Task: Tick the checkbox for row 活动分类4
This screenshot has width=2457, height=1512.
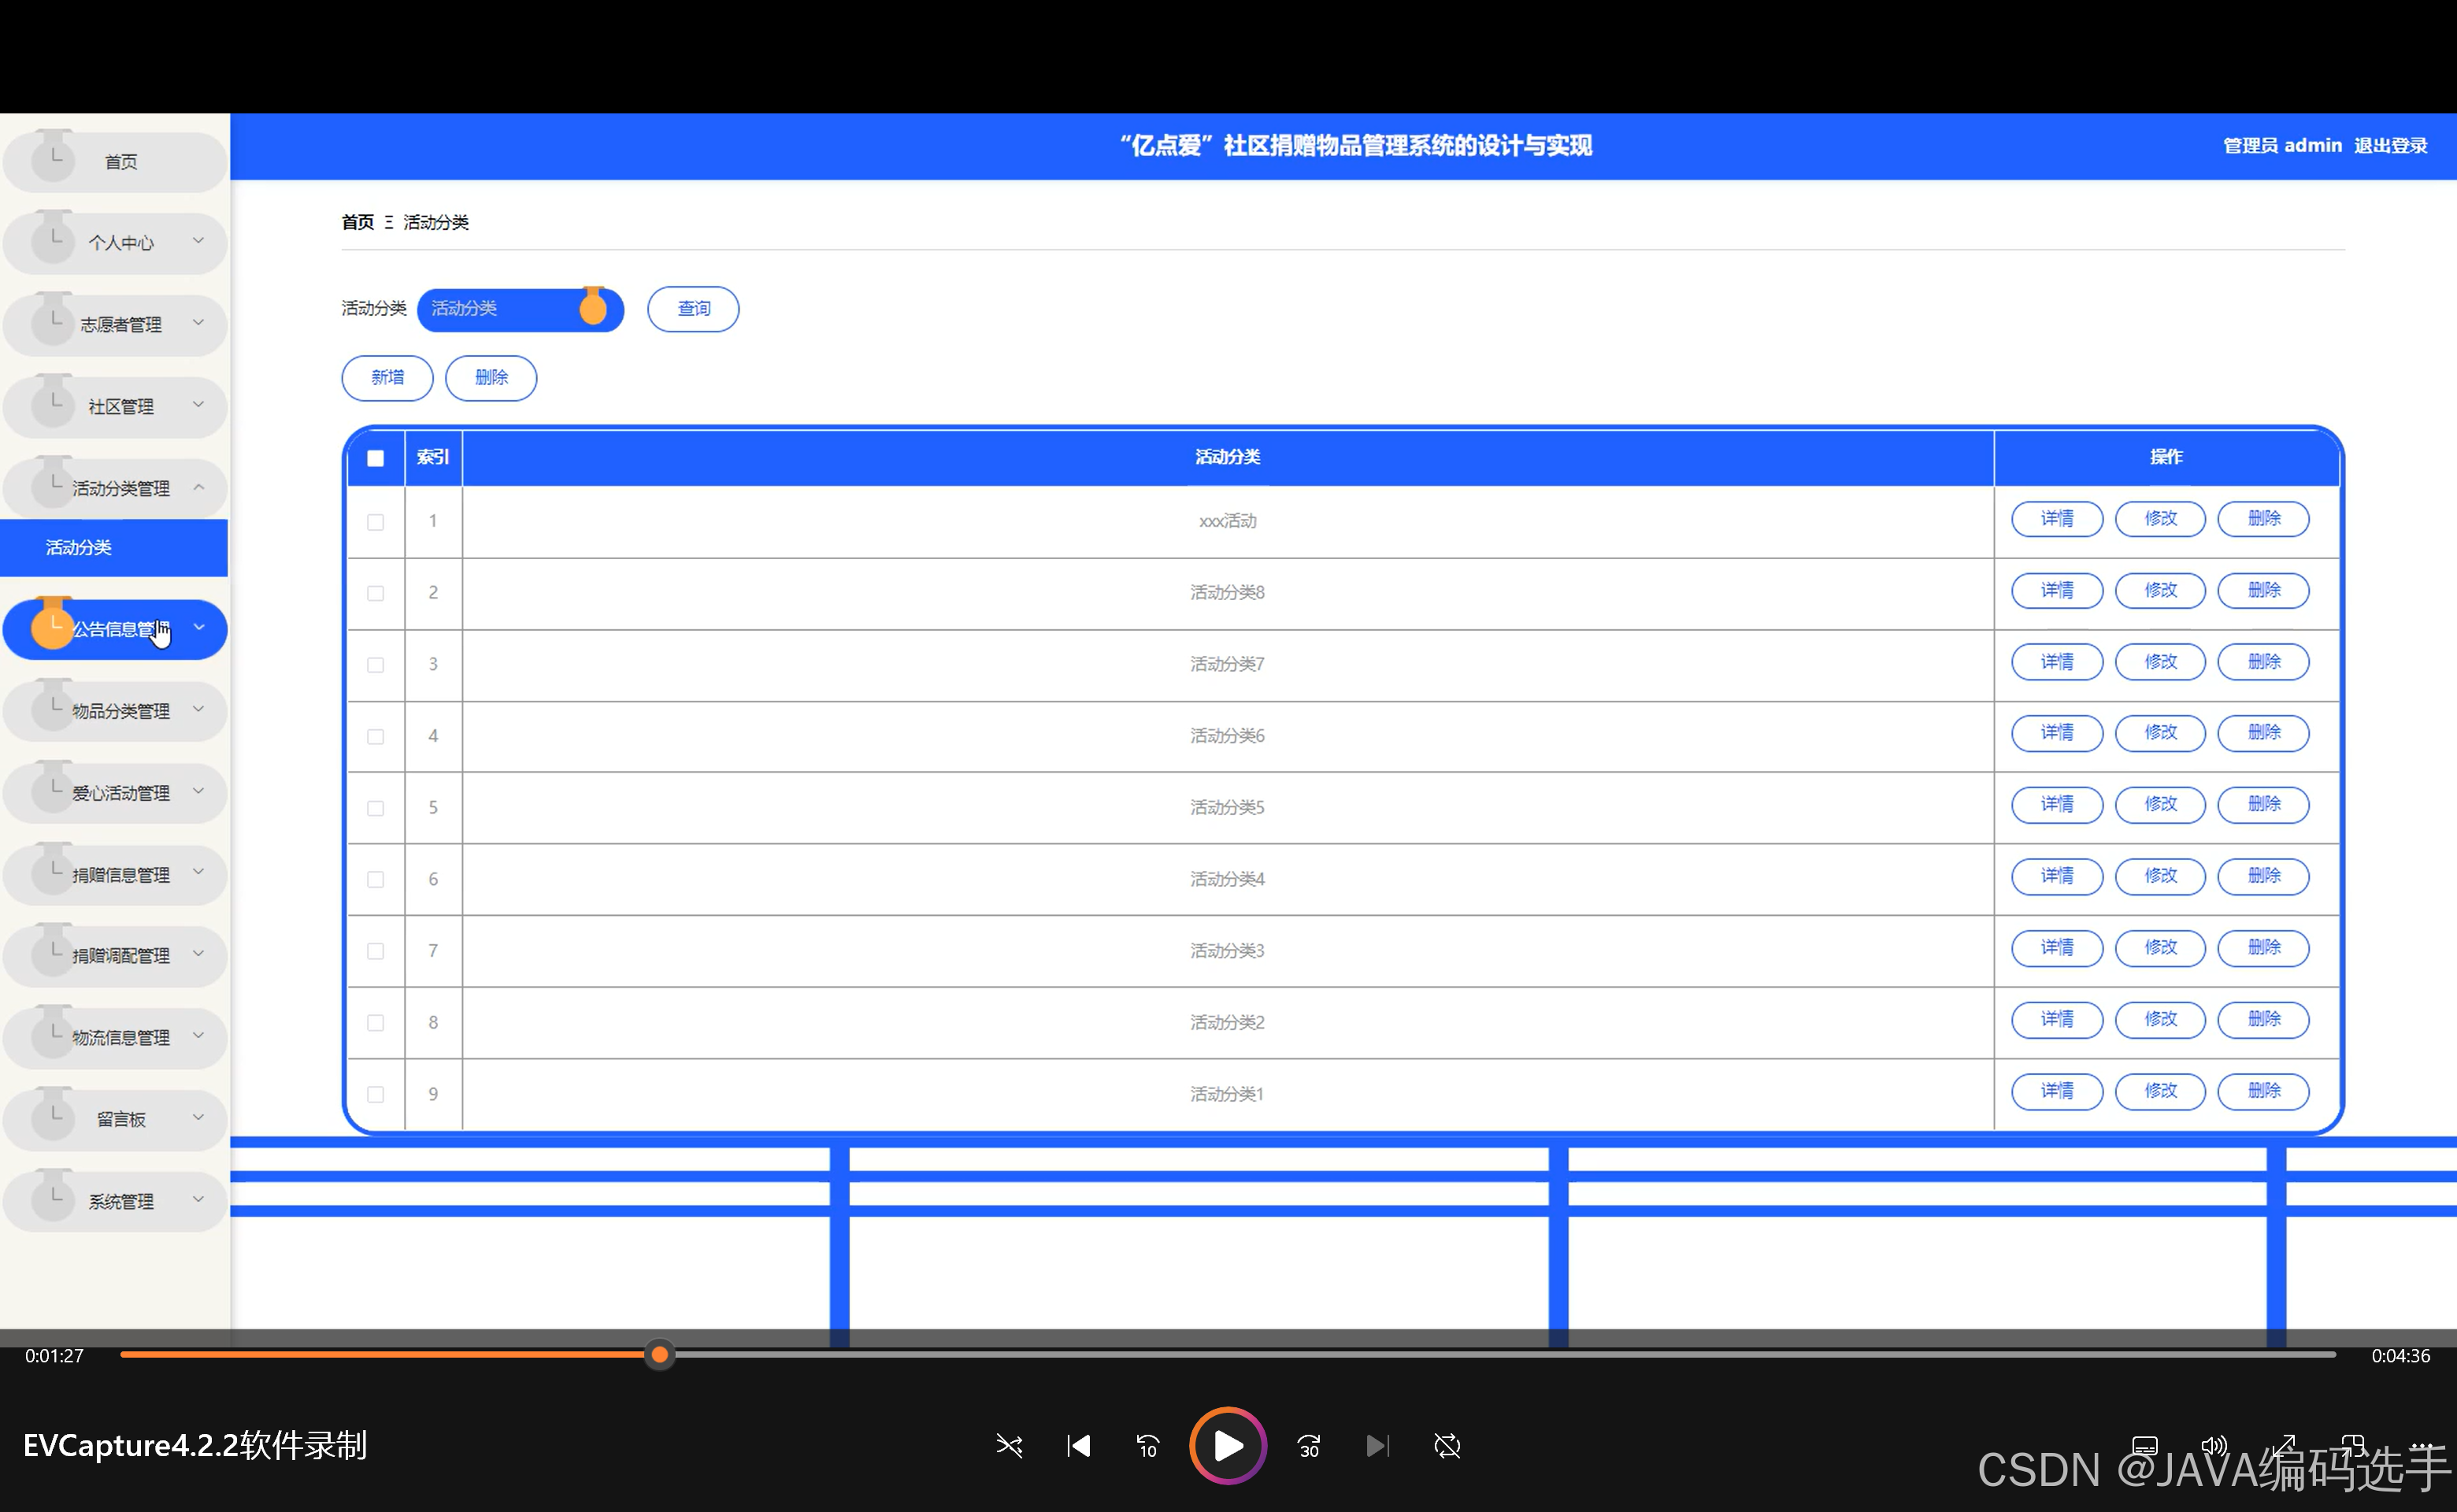Action: click(376, 880)
